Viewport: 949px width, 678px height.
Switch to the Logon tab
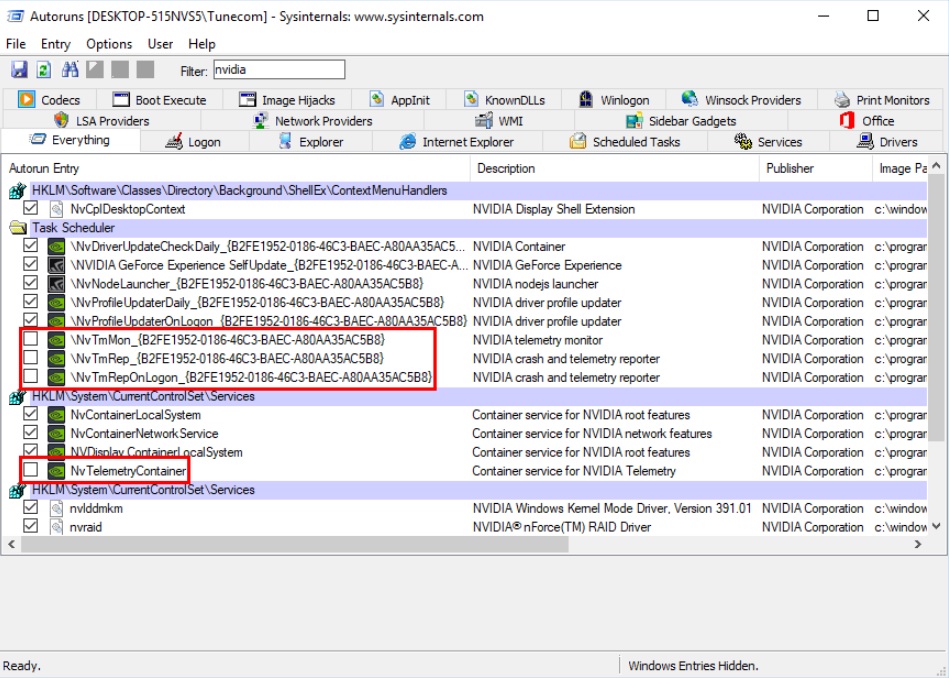(194, 142)
